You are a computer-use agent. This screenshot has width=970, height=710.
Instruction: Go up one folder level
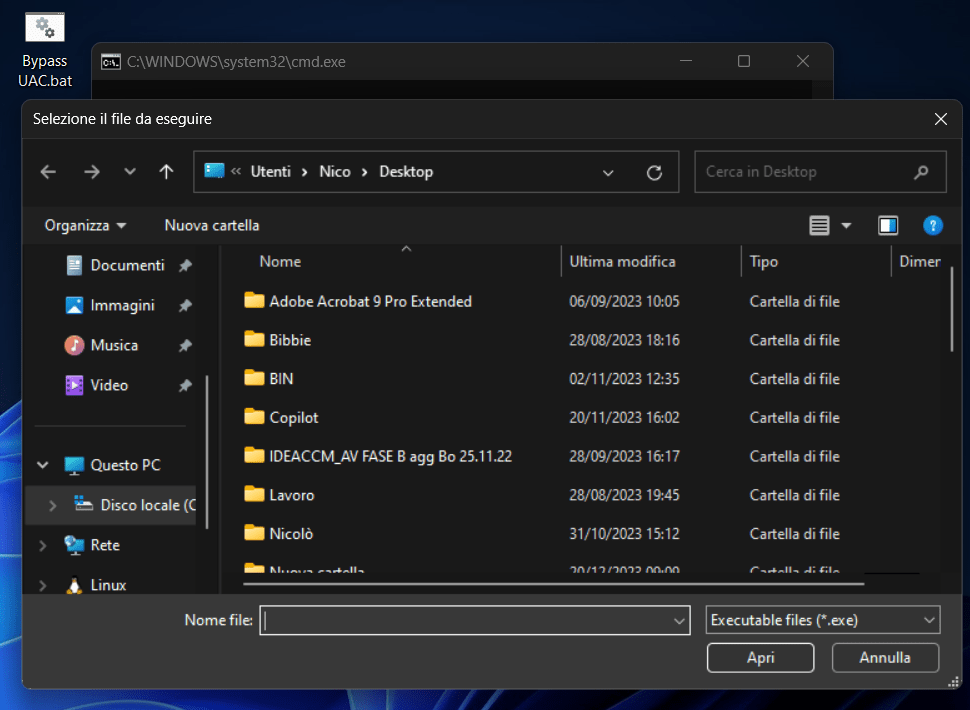tap(167, 172)
